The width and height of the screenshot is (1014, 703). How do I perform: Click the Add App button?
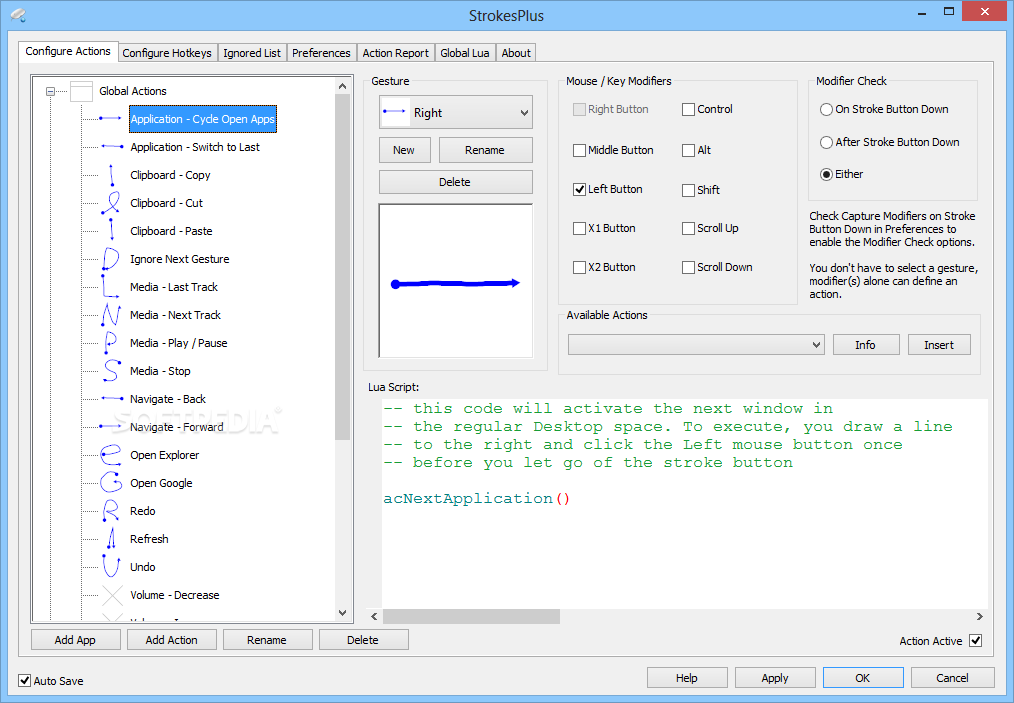[76, 640]
